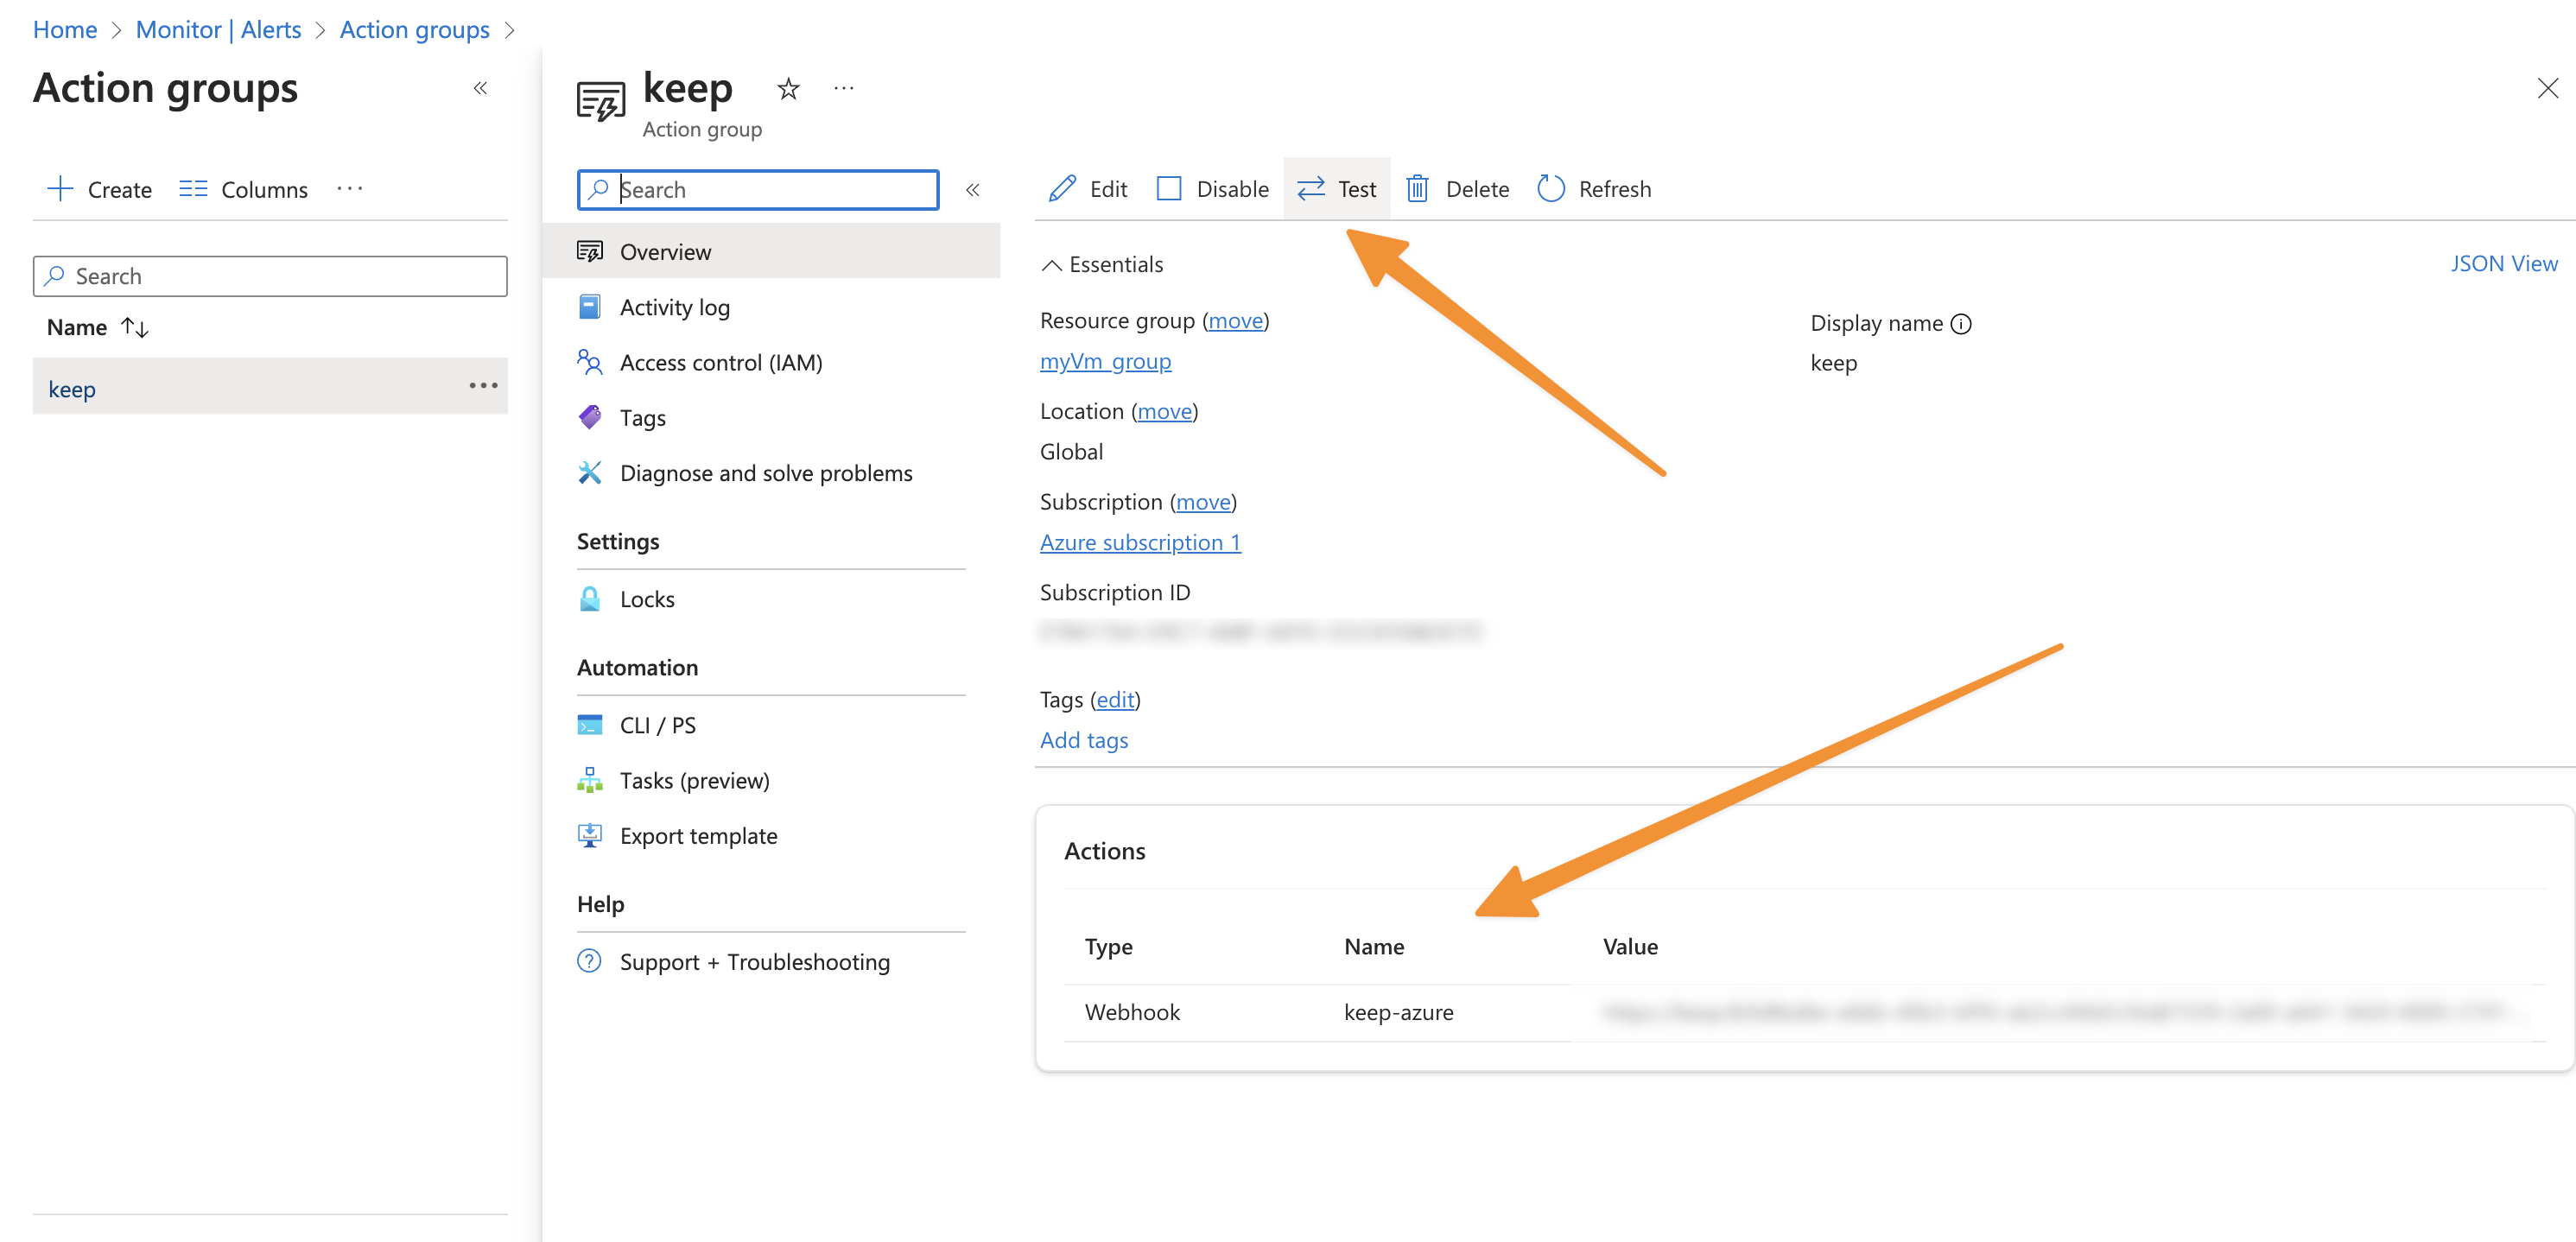Click the Webhook type cell

coord(1132,1012)
